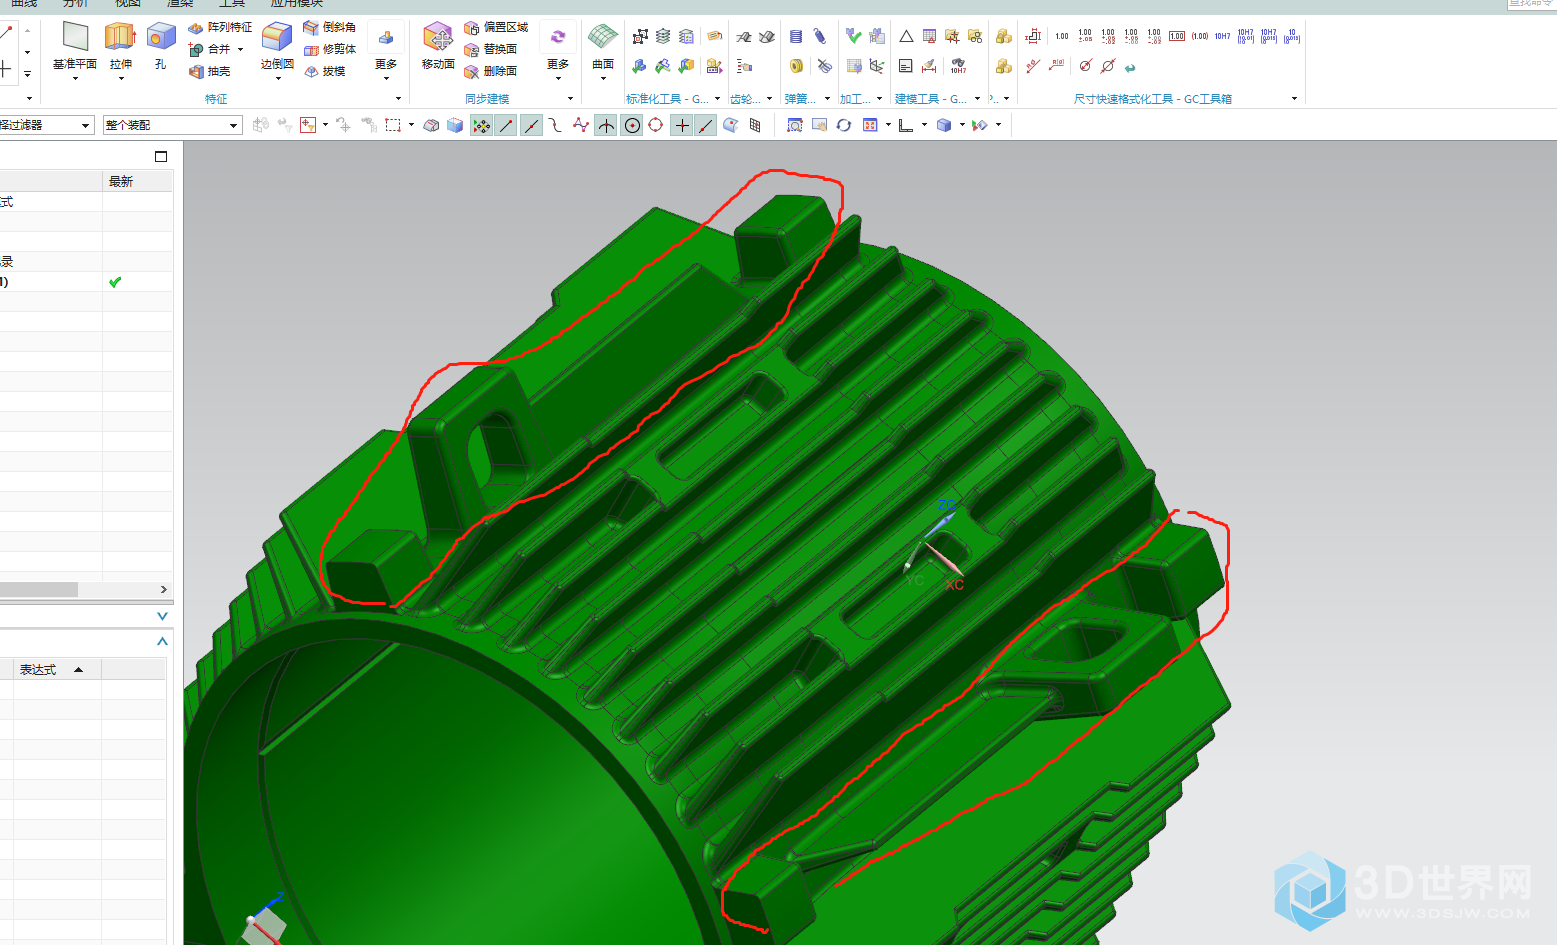
Task: Open the 整个装配 selection scope dropdown
Action: [x=172, y=125]
